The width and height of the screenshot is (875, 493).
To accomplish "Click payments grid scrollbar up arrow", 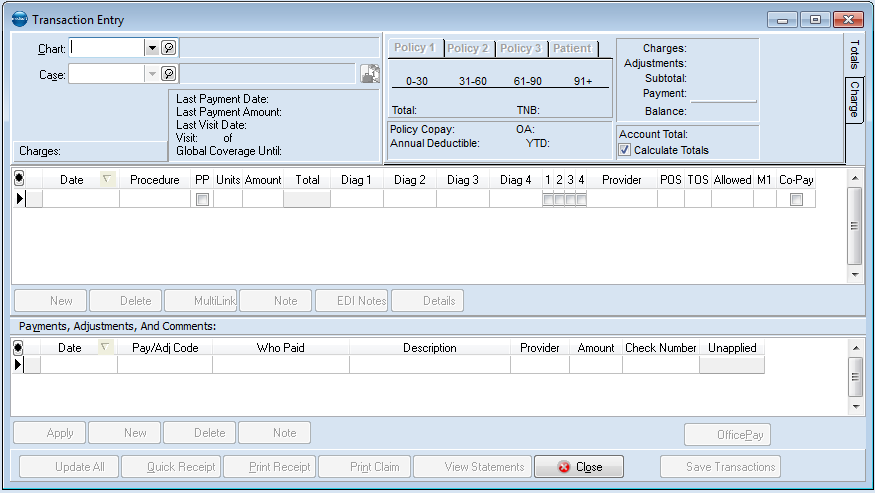I will [855, 348].
